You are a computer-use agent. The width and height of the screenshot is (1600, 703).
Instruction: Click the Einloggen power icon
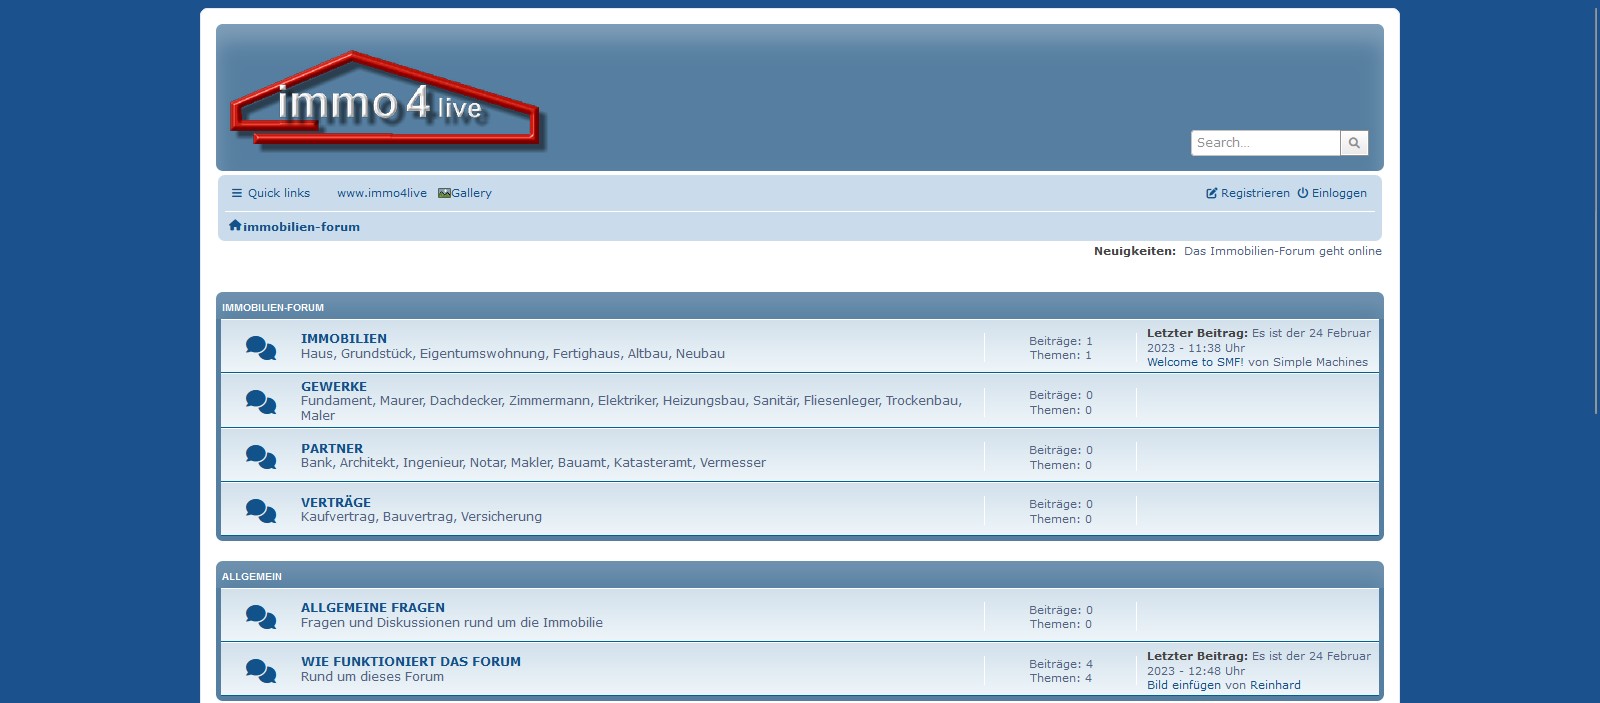(1303, 193)
